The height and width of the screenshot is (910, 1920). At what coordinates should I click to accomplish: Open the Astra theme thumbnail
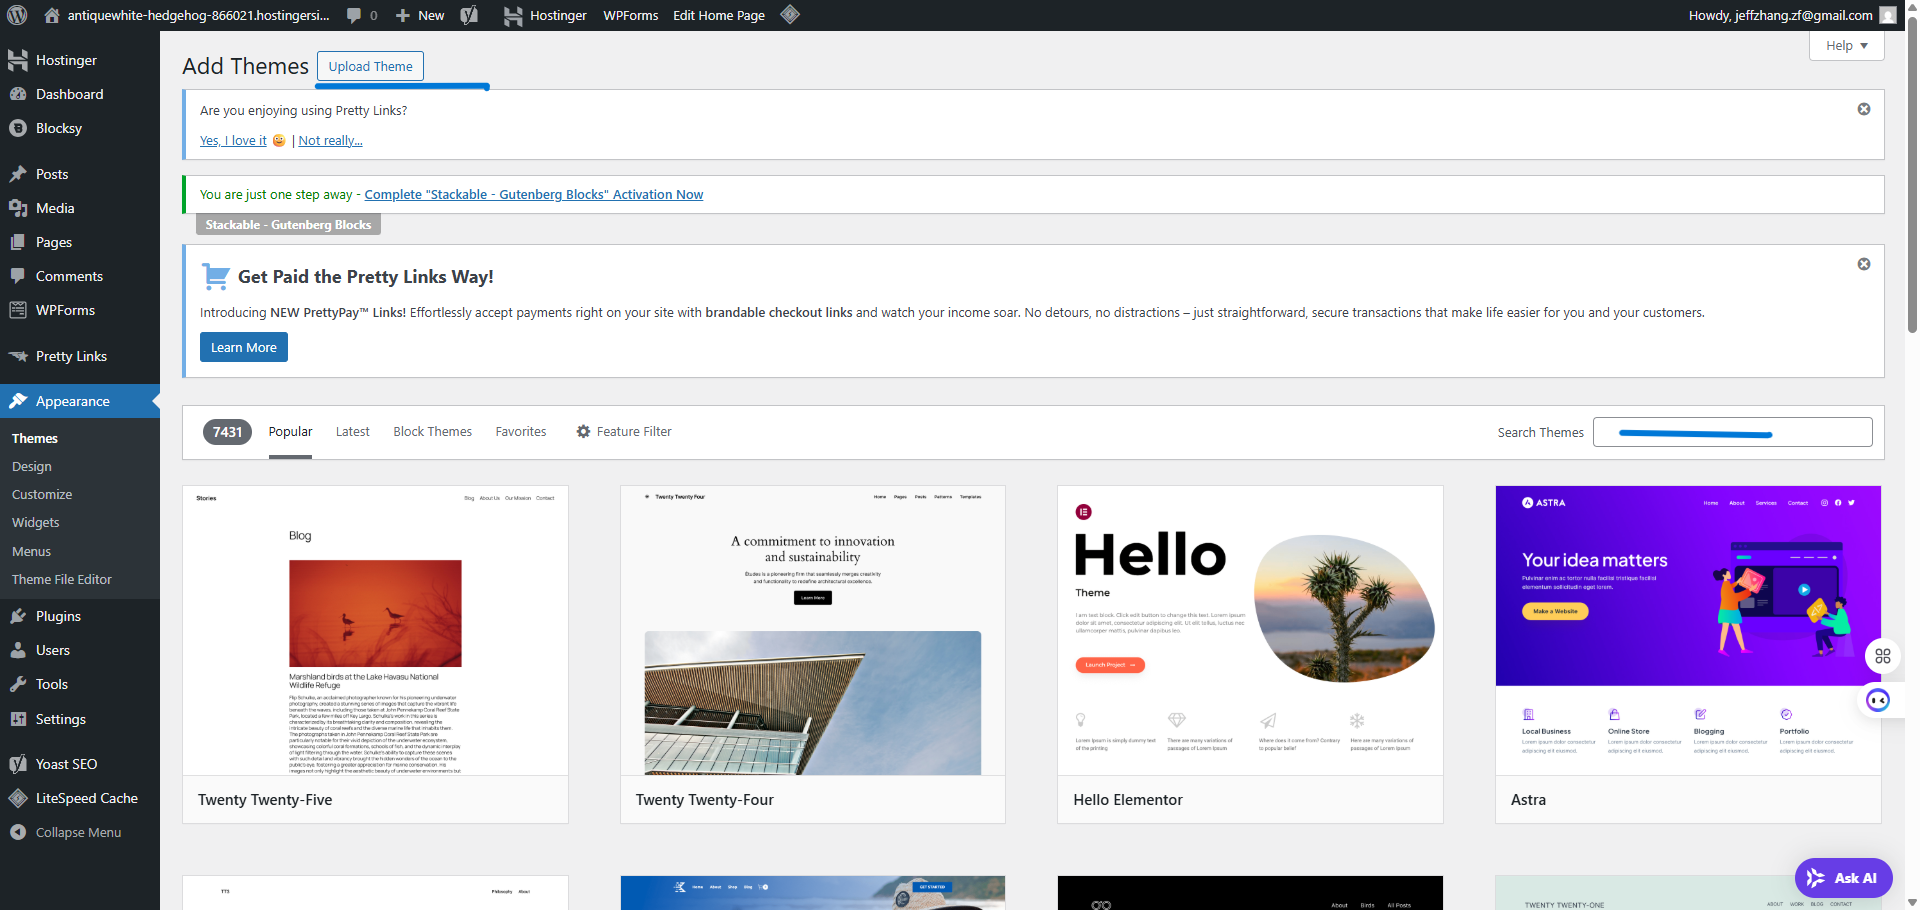(x=1688, y=630)
